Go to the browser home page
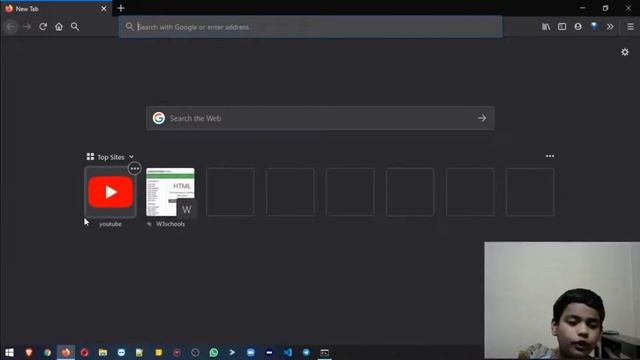640x360 pixels. tap(59, 27)
